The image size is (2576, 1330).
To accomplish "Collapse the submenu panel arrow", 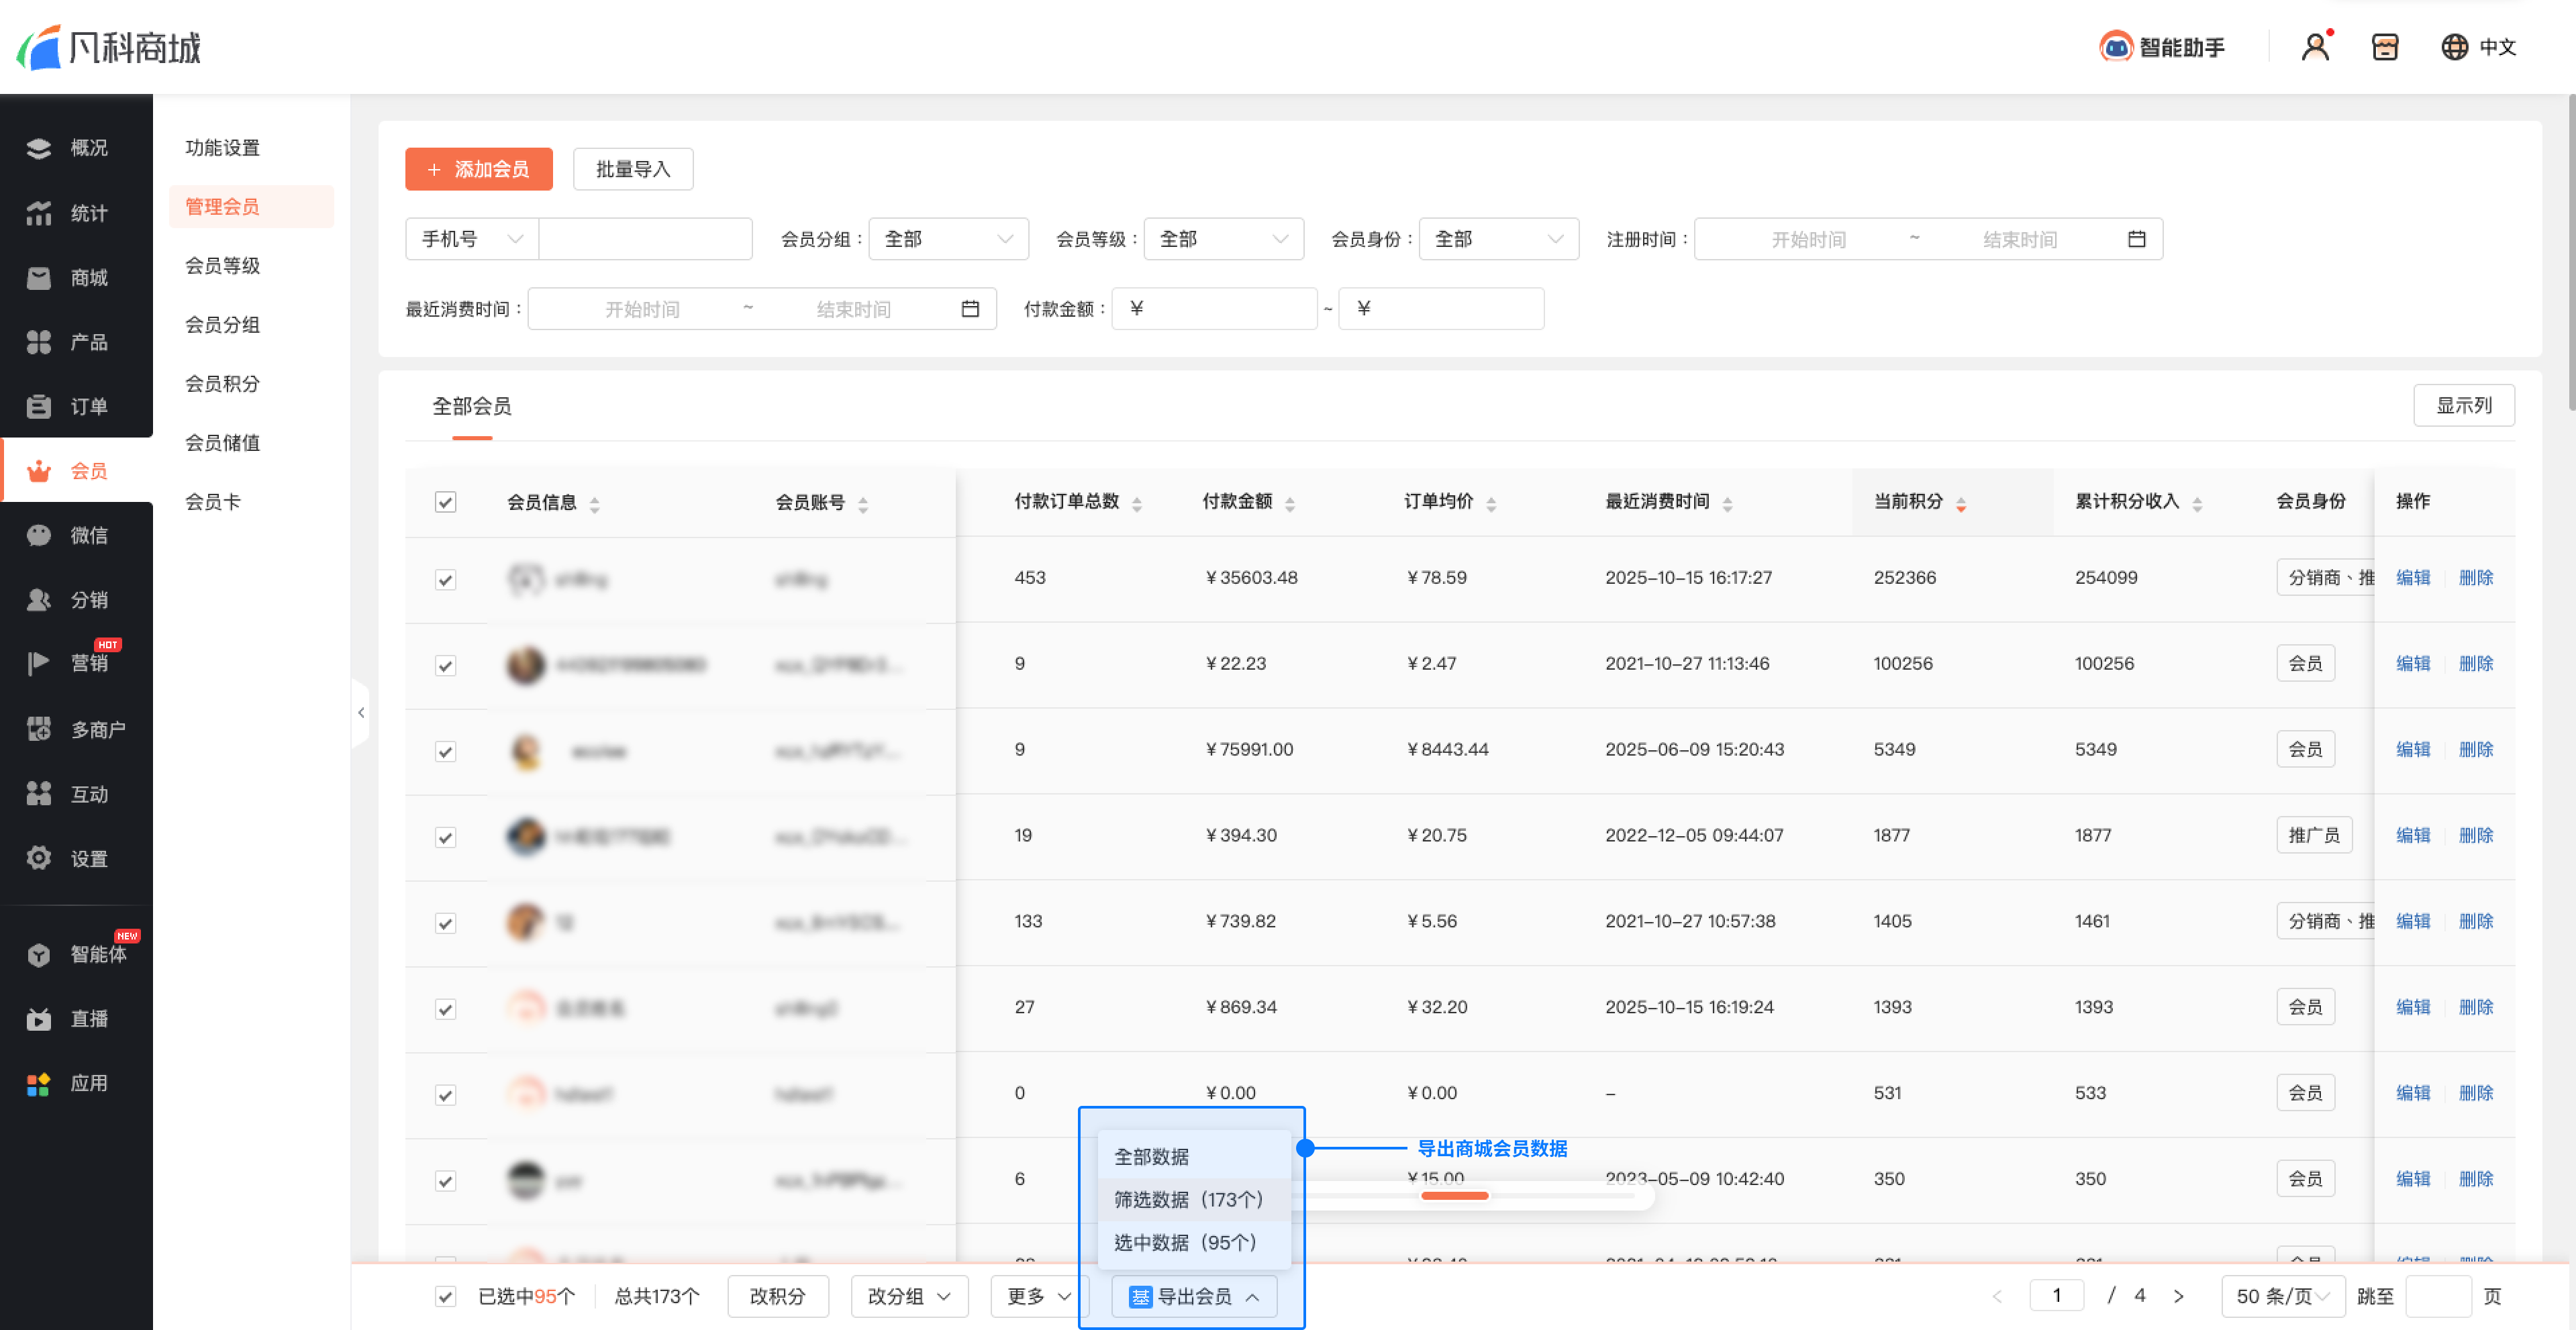I will (x=361, y=713).
